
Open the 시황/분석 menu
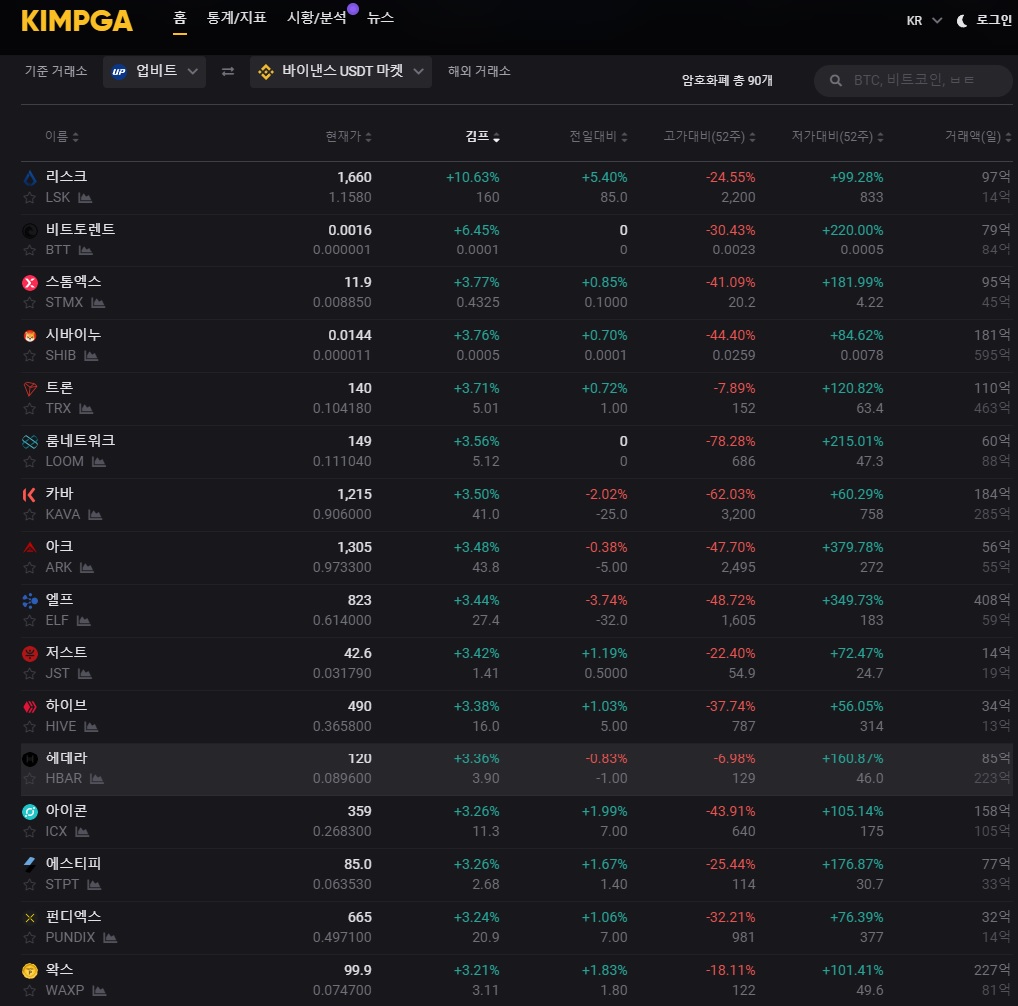point(317,18)
